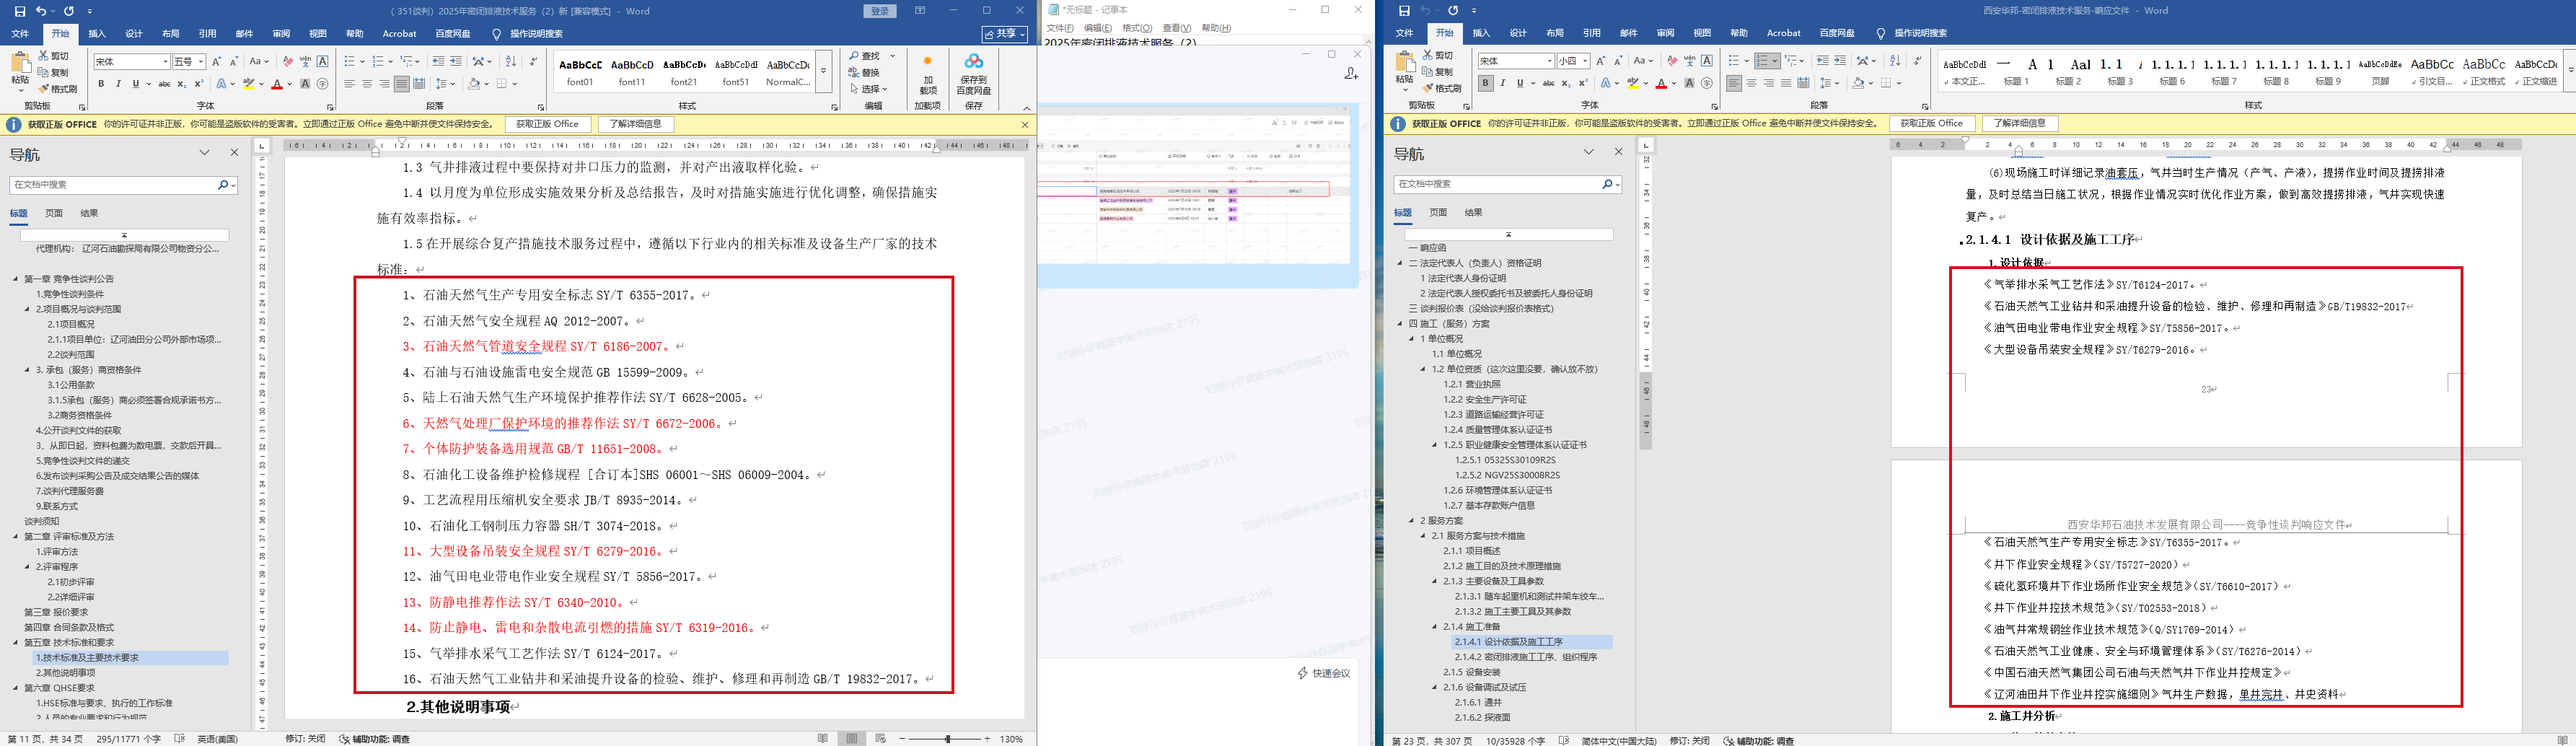Click 了解详细信息 in right Word window
This screenshot has height=746, width=2576.
click(2020, 124)
